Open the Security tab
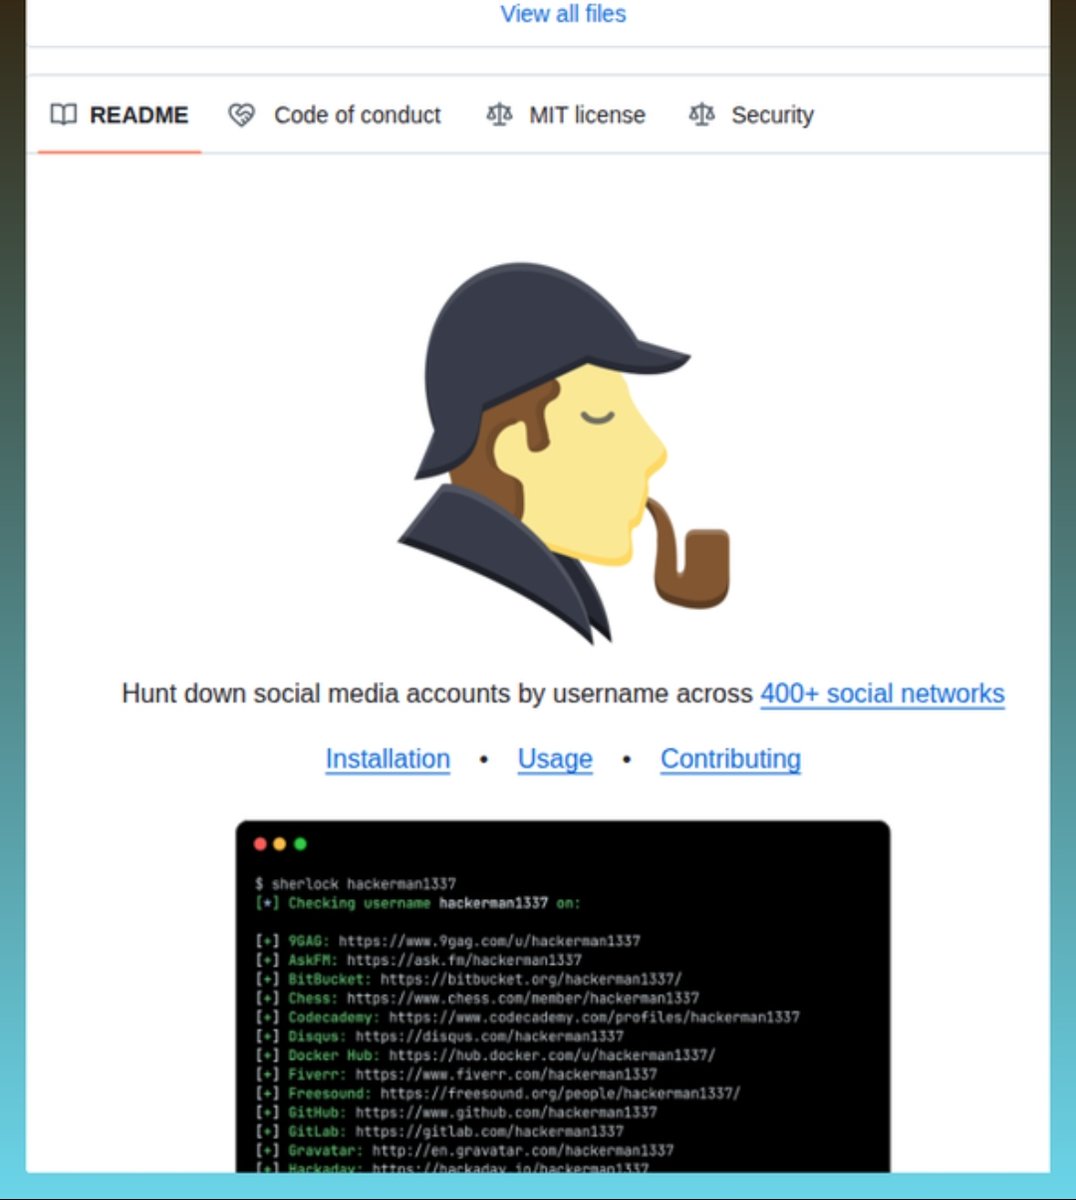The height and width of the screenshot is (1200, 1076). tap(773, 115)
